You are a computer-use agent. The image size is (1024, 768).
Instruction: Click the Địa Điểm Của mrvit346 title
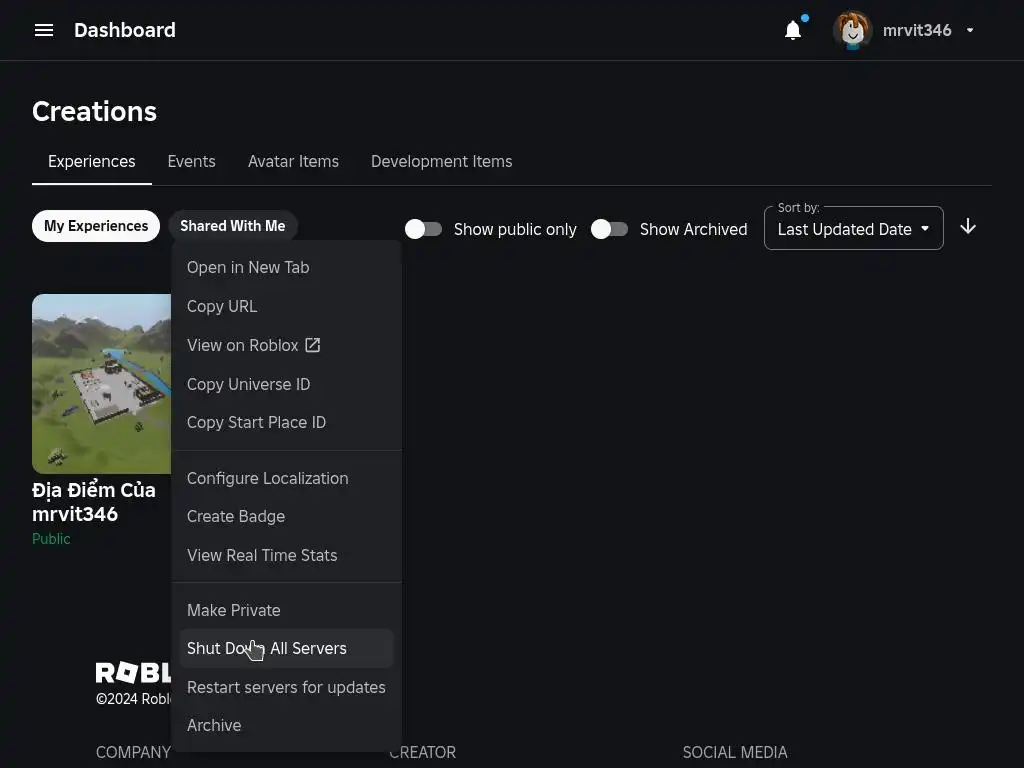[x=94, y=502]
